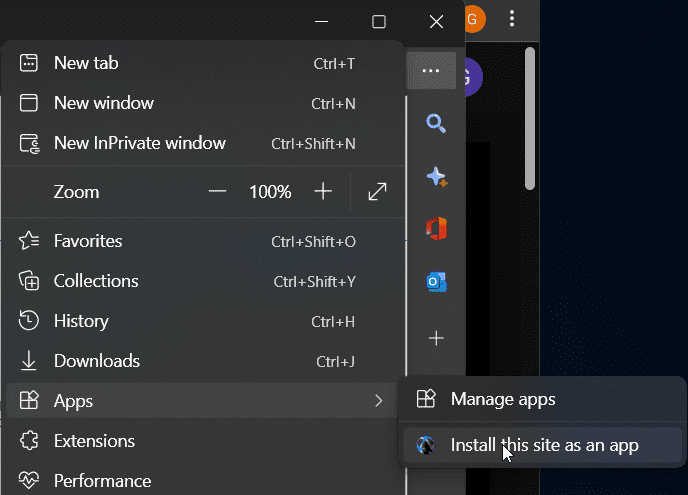Click the Performance heartbeat icon
The image size is (688, 495).
[x=29, y=481]
